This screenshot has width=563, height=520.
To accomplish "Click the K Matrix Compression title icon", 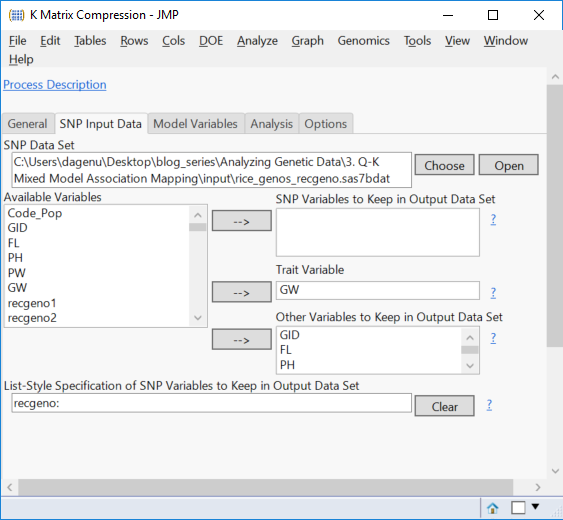I will (x=16, y=15).
